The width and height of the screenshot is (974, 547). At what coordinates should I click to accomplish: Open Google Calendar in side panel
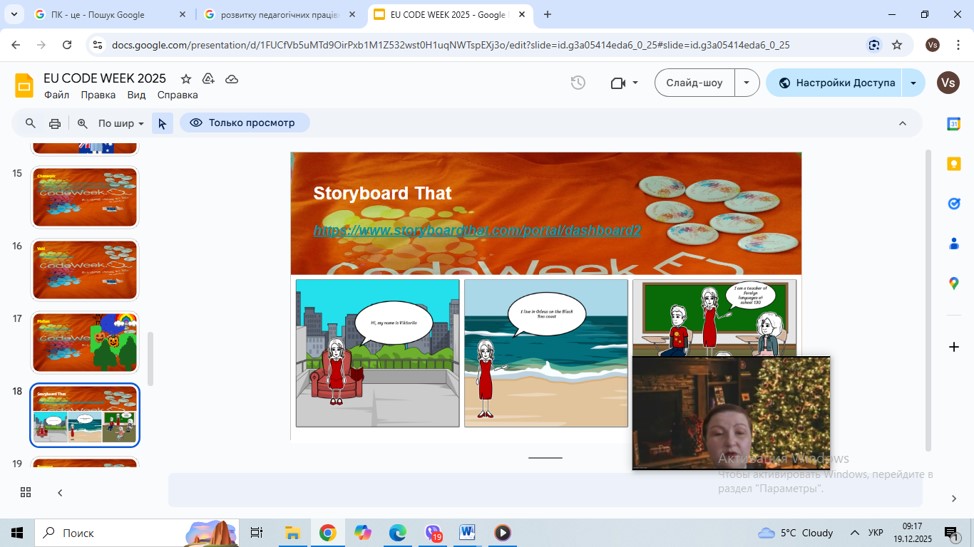[x=953, y=124]
